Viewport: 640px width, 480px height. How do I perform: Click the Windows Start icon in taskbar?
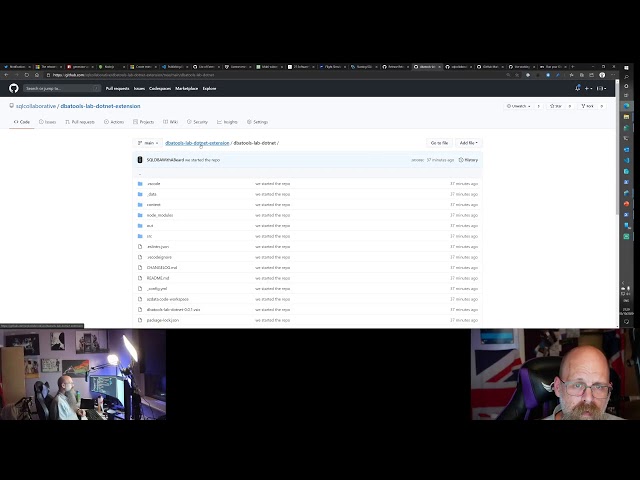[627, 68]
